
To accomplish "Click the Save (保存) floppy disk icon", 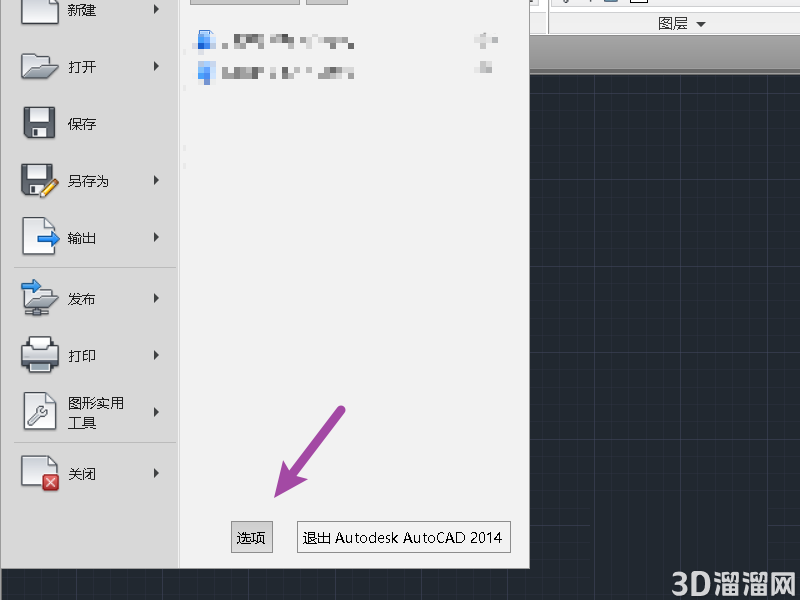I will point(39,123).
